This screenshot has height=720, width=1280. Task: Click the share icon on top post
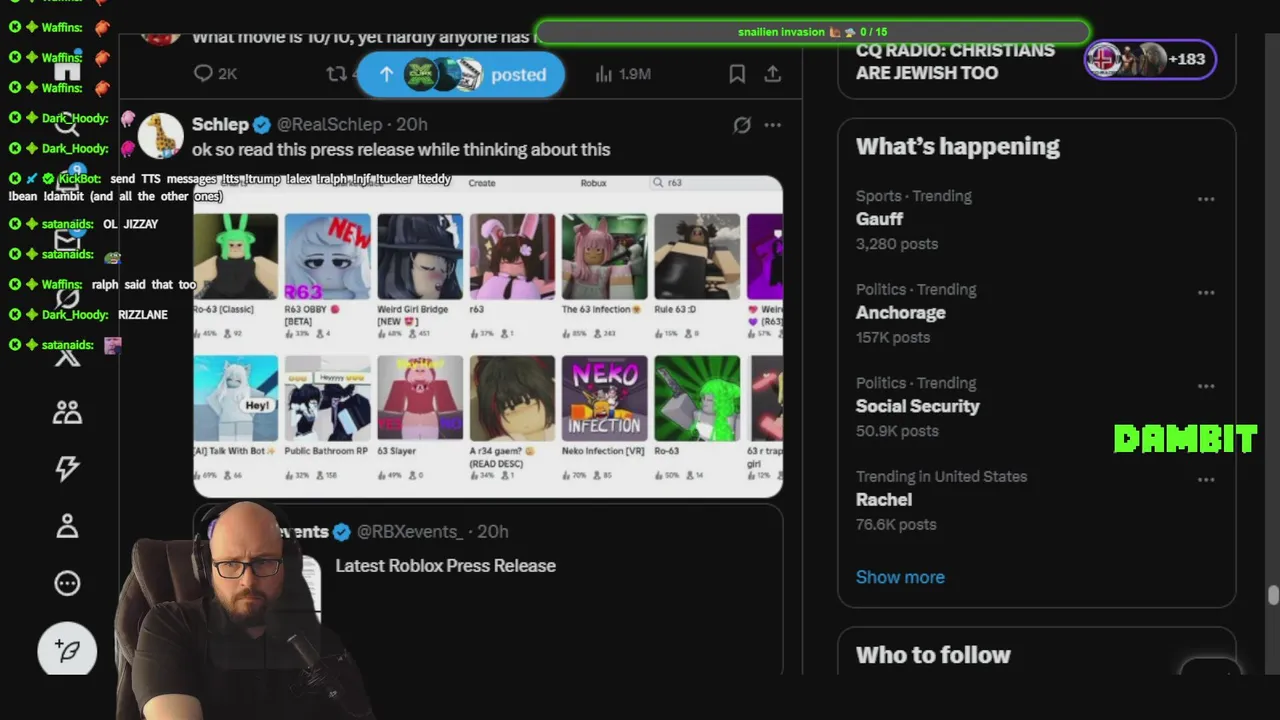click(773, 74)
